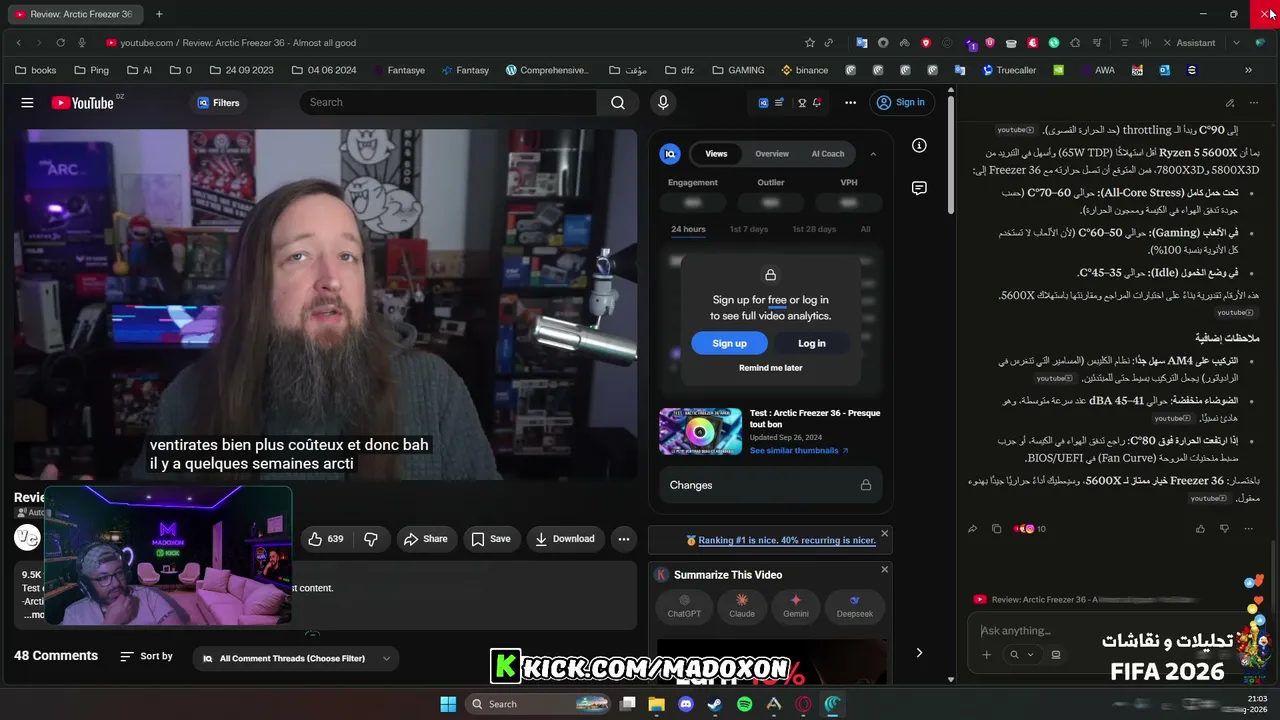This screenshot has width=1280, height=720.
Task: Launch Steam from the taskbar
Action: coord(715,704)
